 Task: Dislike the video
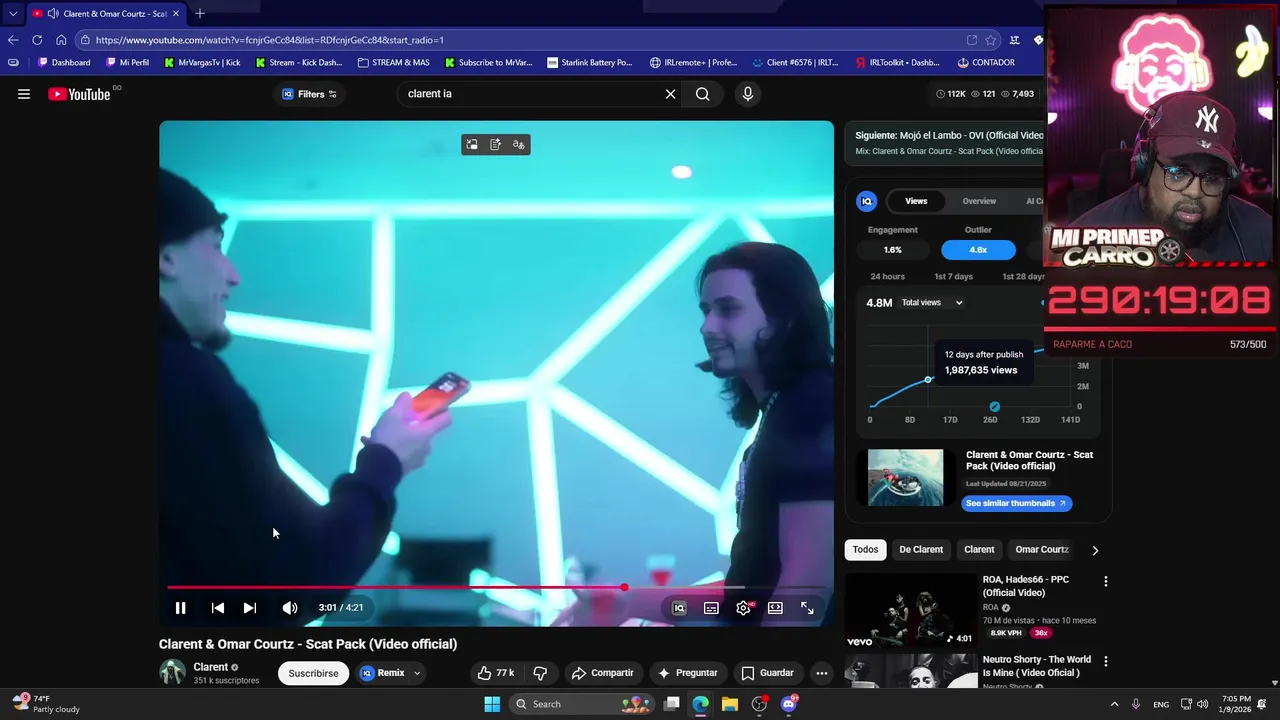coord(540,673)
